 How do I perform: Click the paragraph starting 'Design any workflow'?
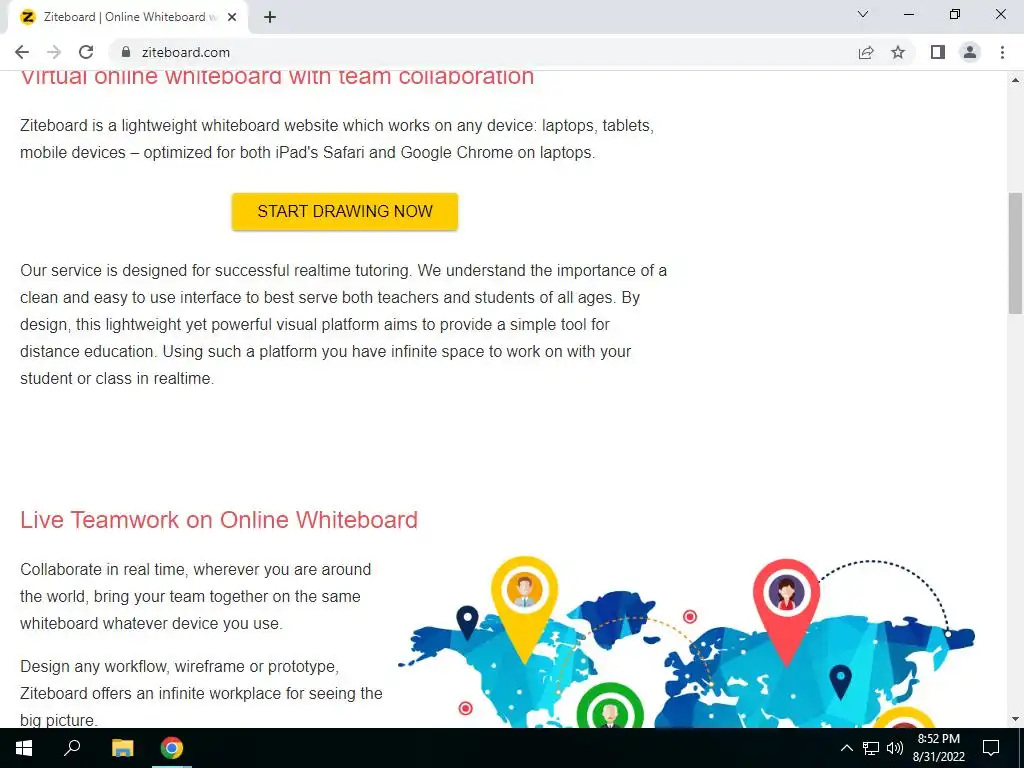pyautogui.click(x=201, y=693)
